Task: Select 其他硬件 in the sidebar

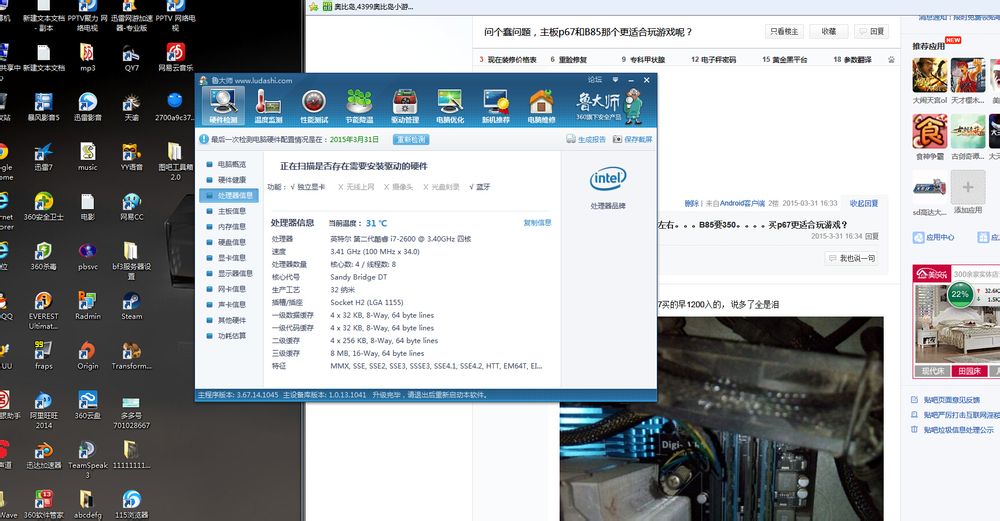Action: (x=232, y=320)
